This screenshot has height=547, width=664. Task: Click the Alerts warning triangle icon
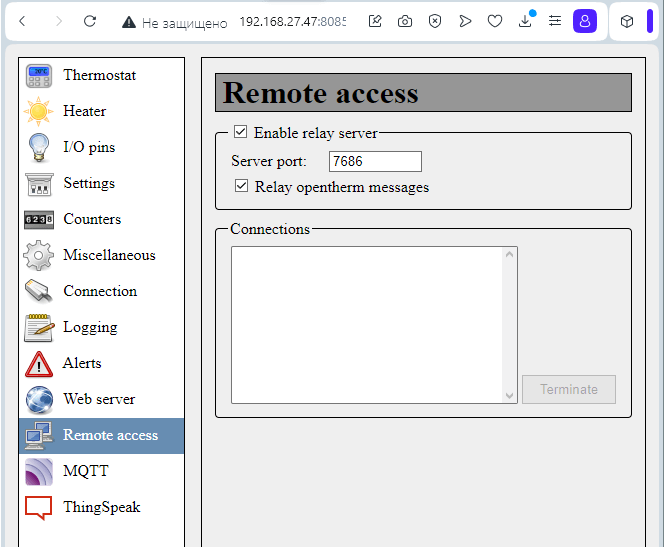coord(38,364)
